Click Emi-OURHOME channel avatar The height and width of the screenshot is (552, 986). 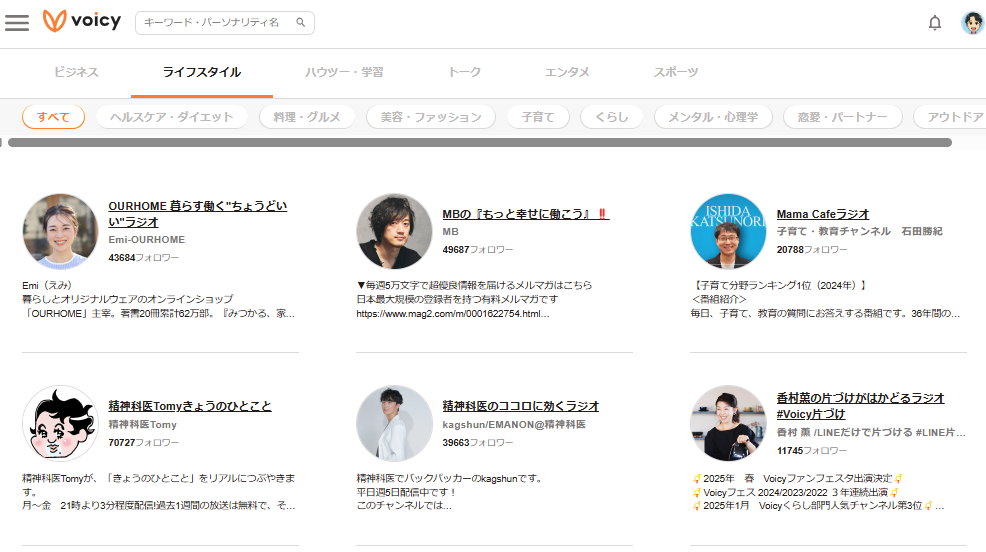[60, 231]
